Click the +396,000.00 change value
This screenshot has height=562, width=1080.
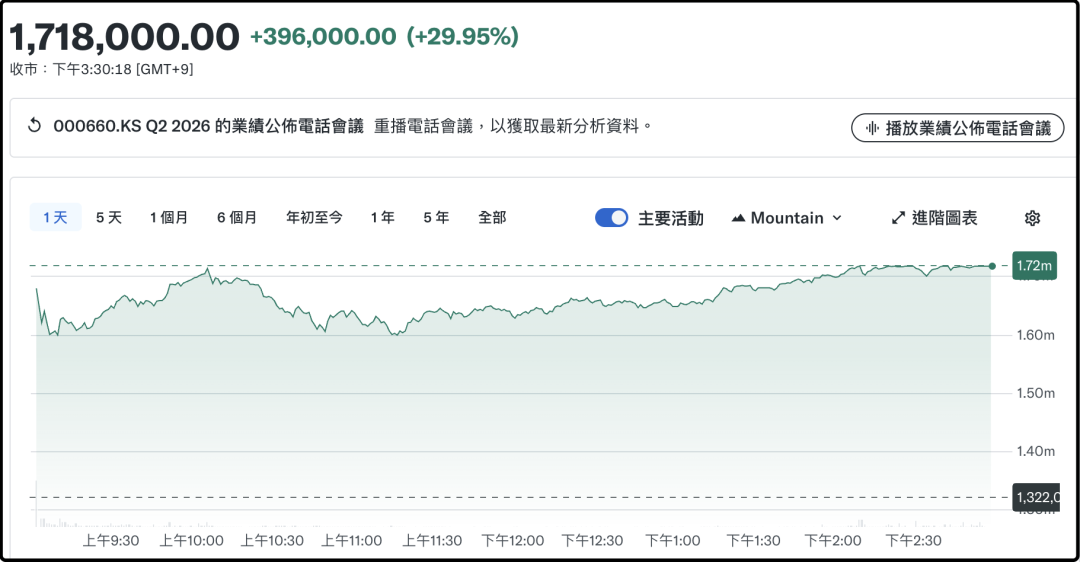point(323,37)
